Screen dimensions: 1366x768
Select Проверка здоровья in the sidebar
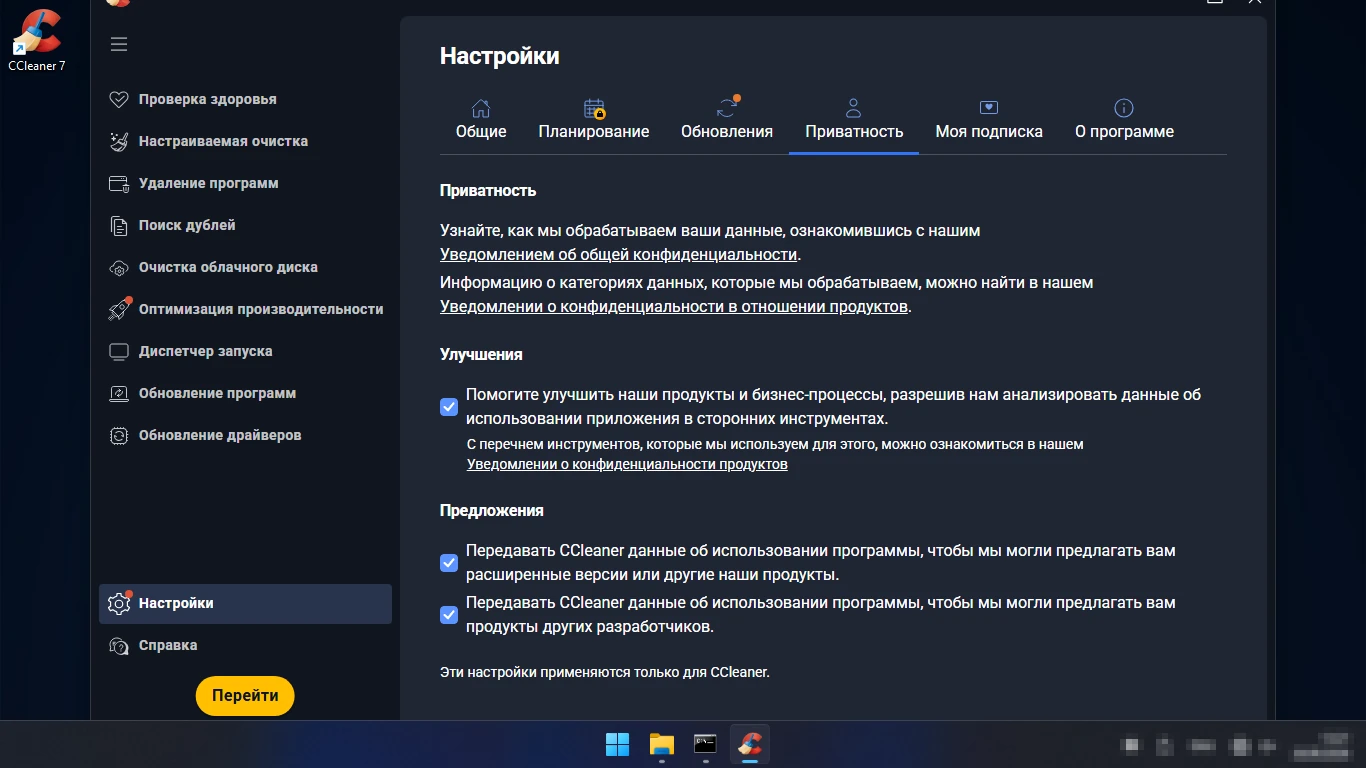245,99
